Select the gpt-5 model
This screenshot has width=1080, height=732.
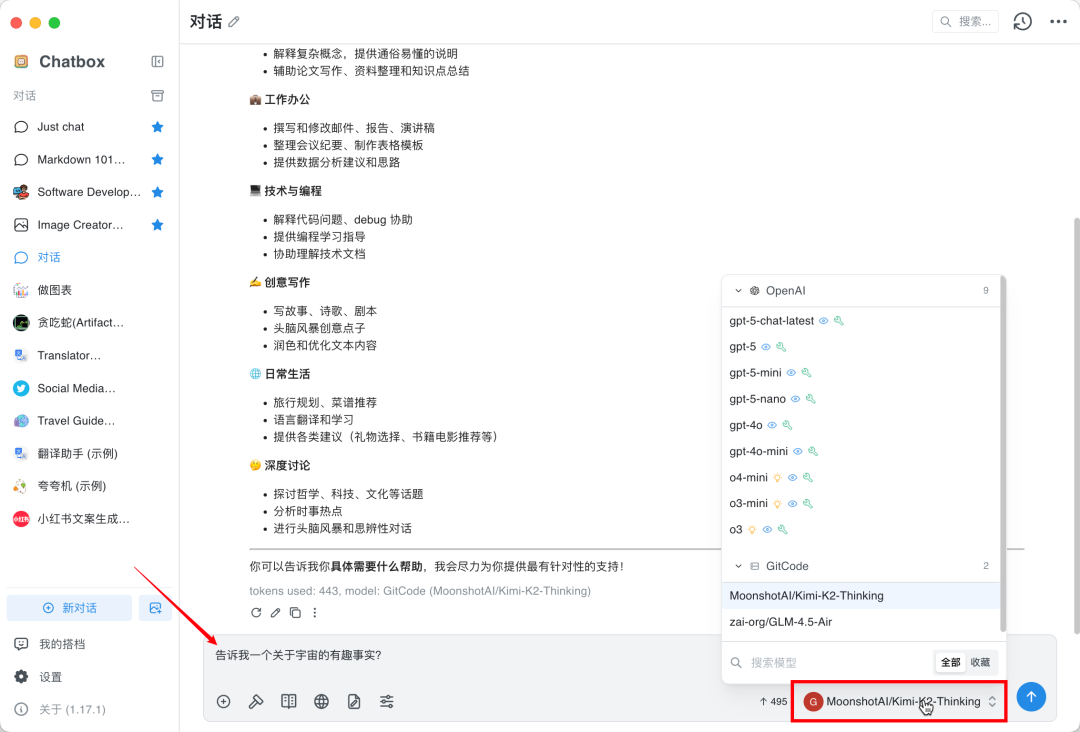click(861, 346)
